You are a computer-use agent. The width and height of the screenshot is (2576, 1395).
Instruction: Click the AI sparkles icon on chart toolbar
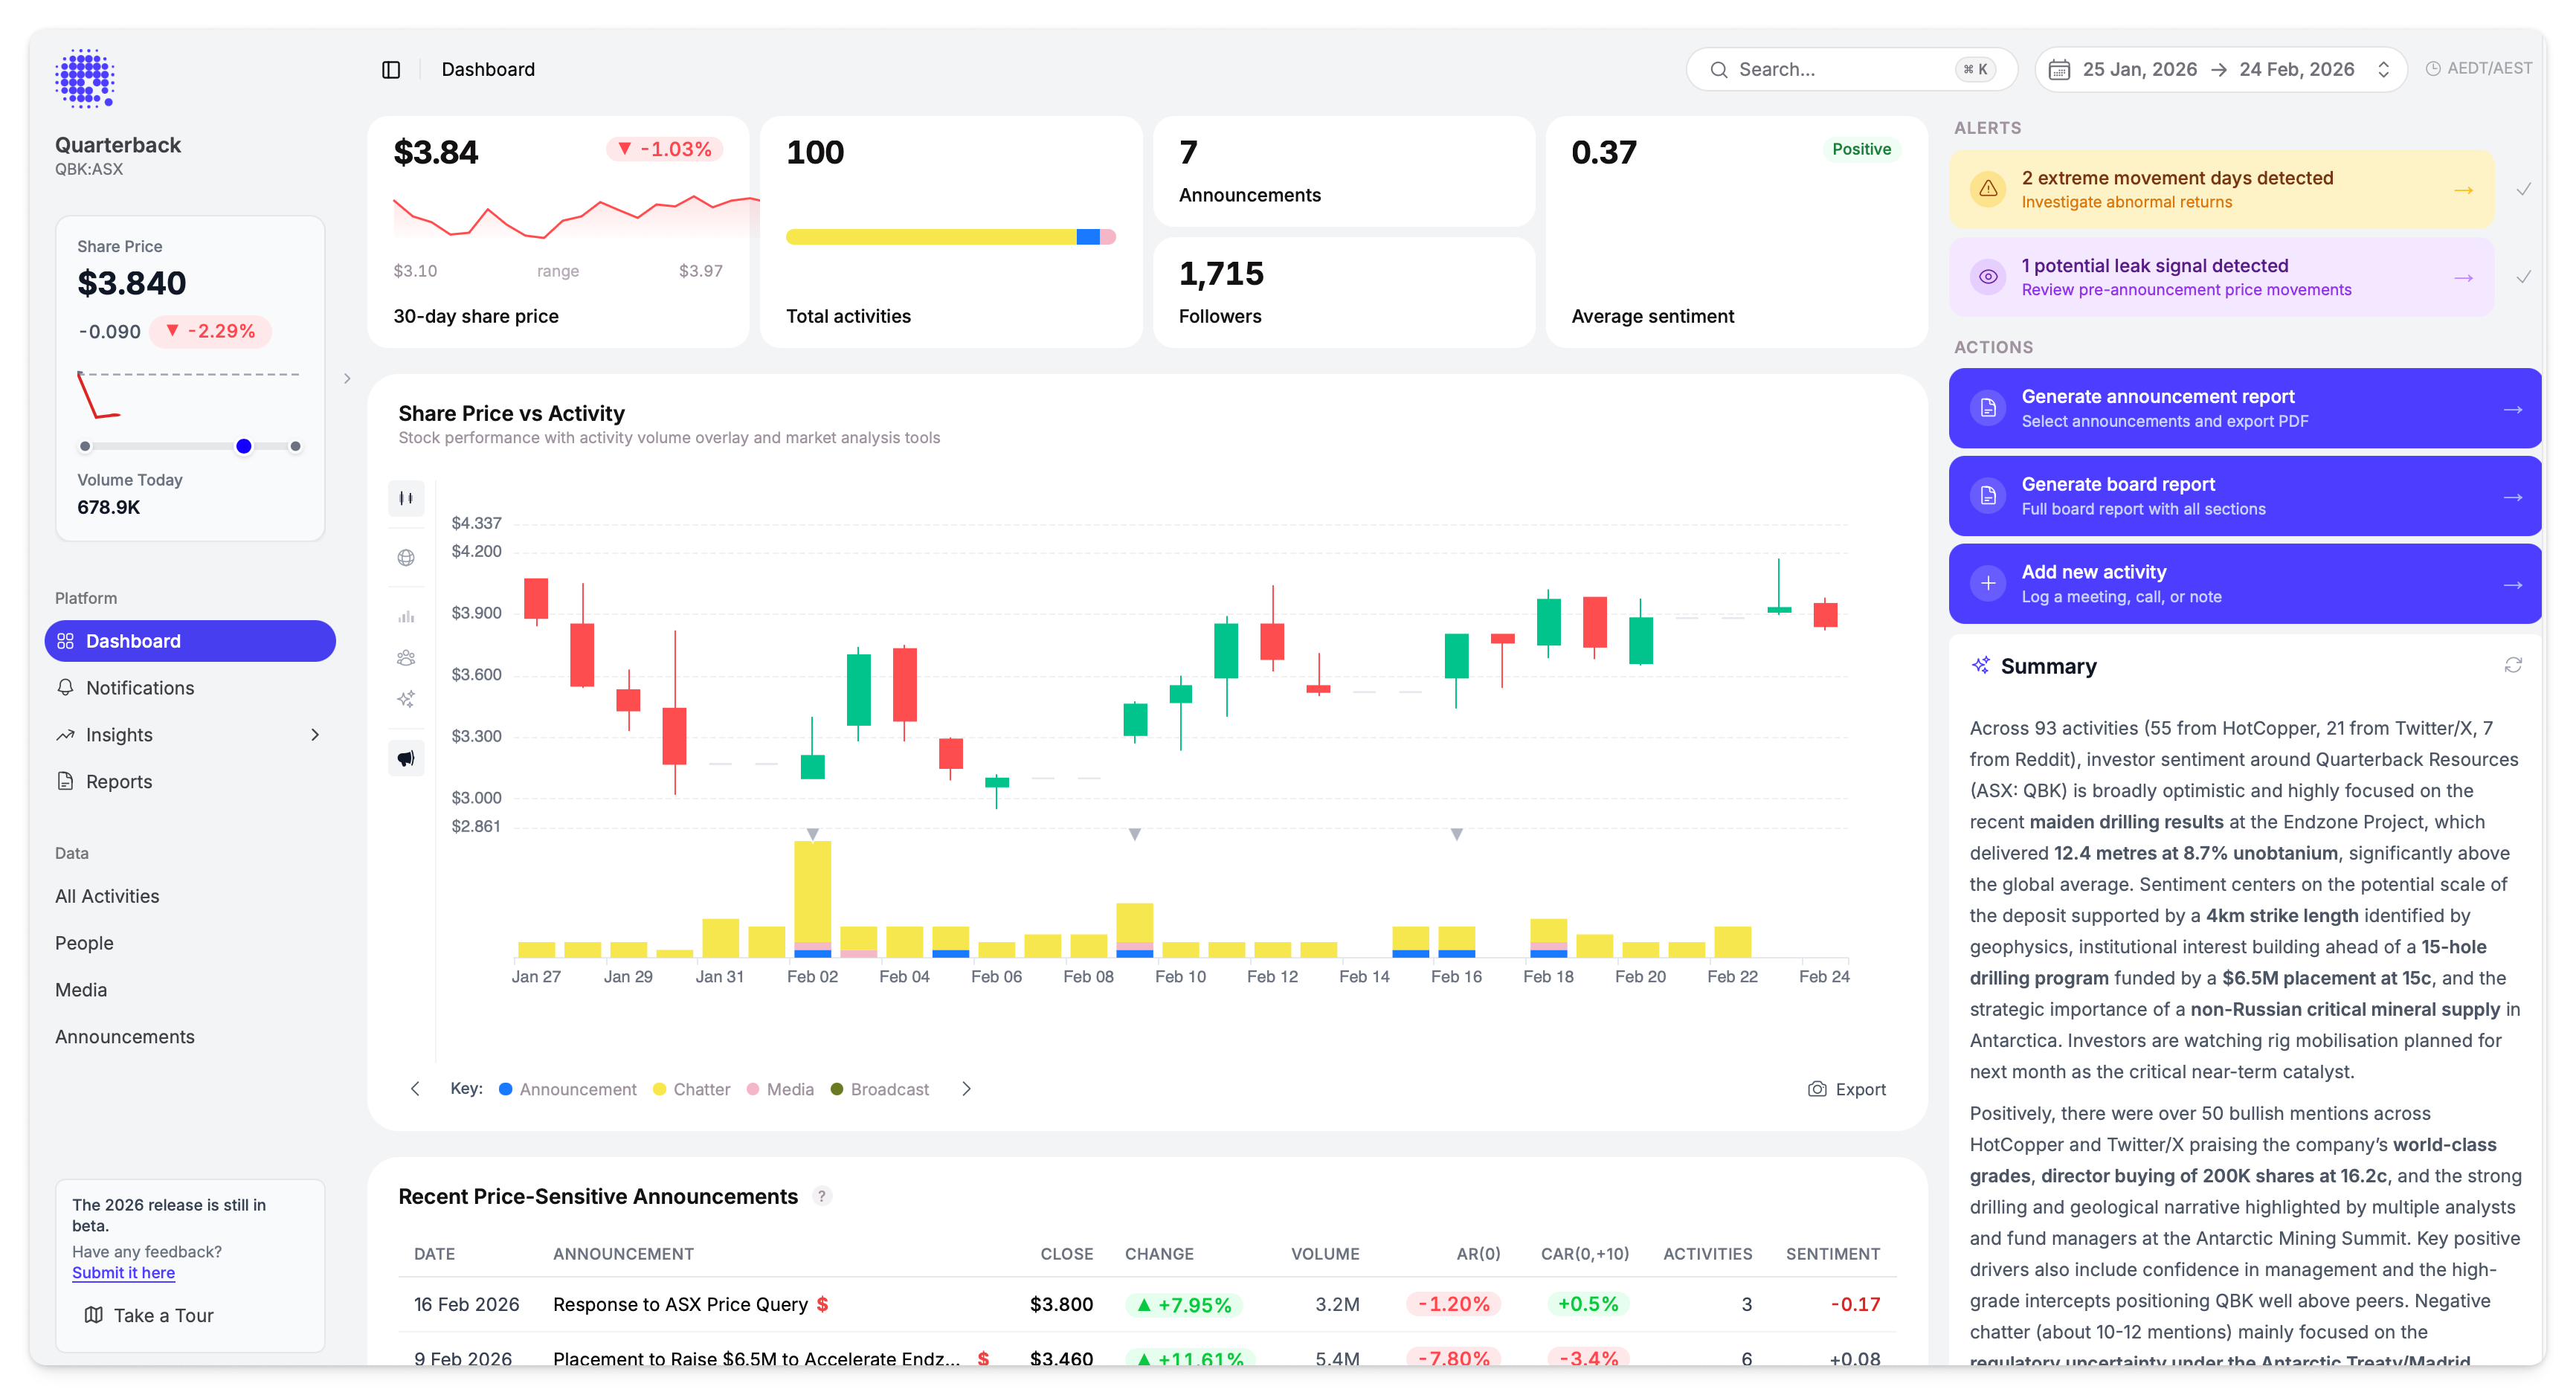[x=406, y=699]
